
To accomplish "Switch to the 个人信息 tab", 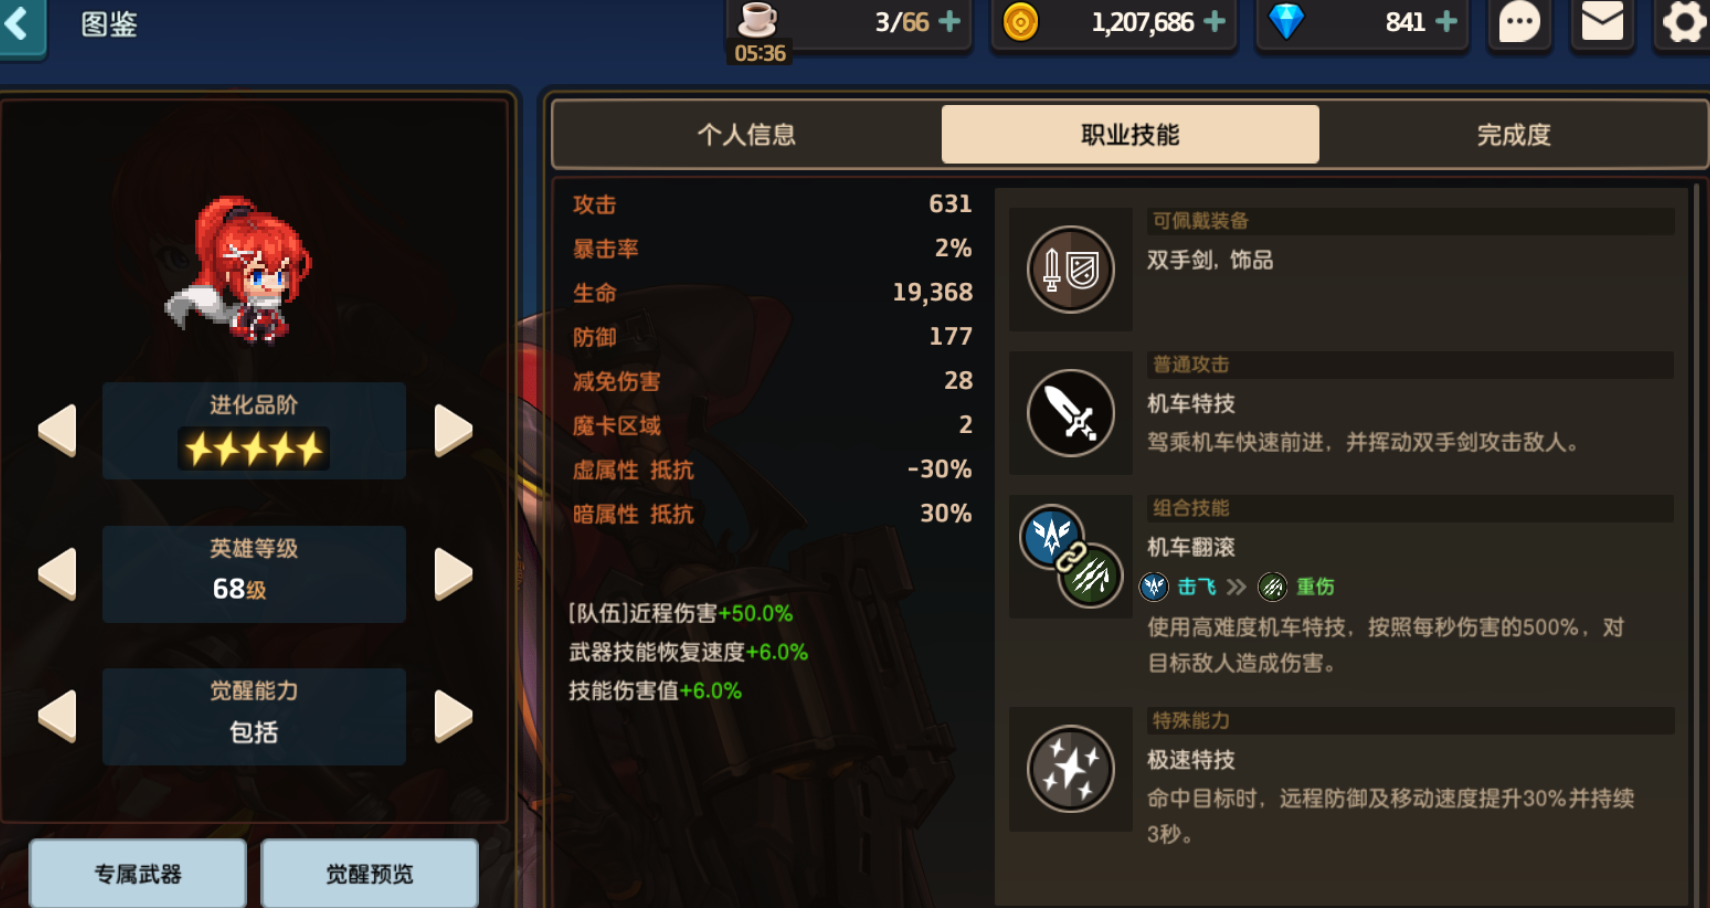I will (747, 134).
